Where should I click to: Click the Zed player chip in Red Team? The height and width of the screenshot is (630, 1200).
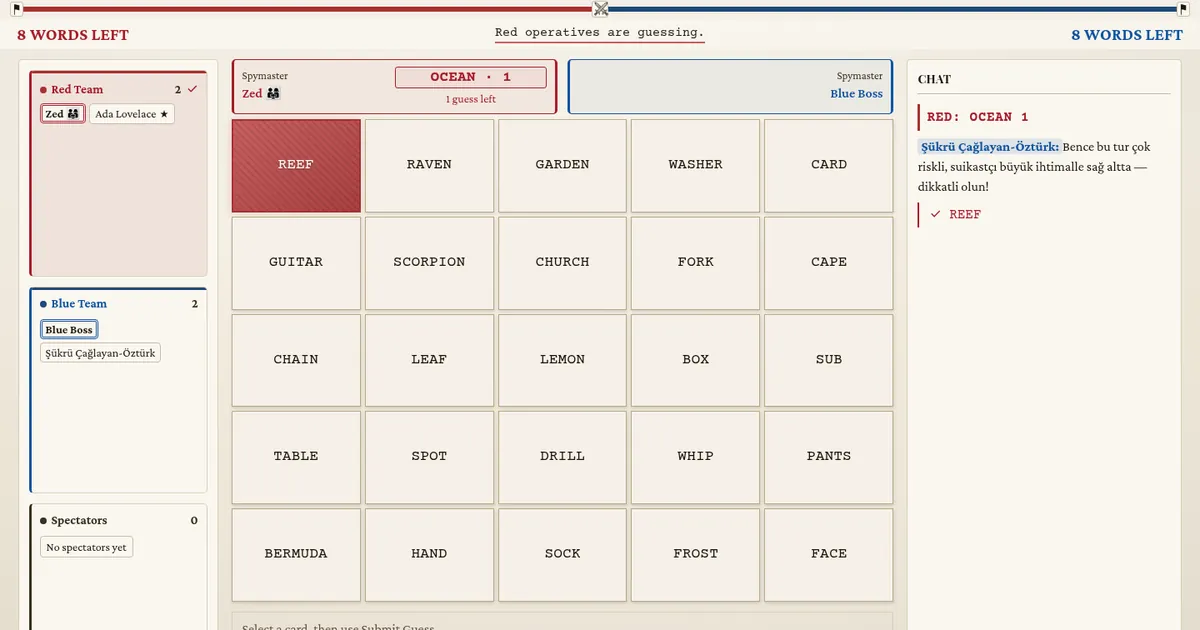tap(63, 114)
